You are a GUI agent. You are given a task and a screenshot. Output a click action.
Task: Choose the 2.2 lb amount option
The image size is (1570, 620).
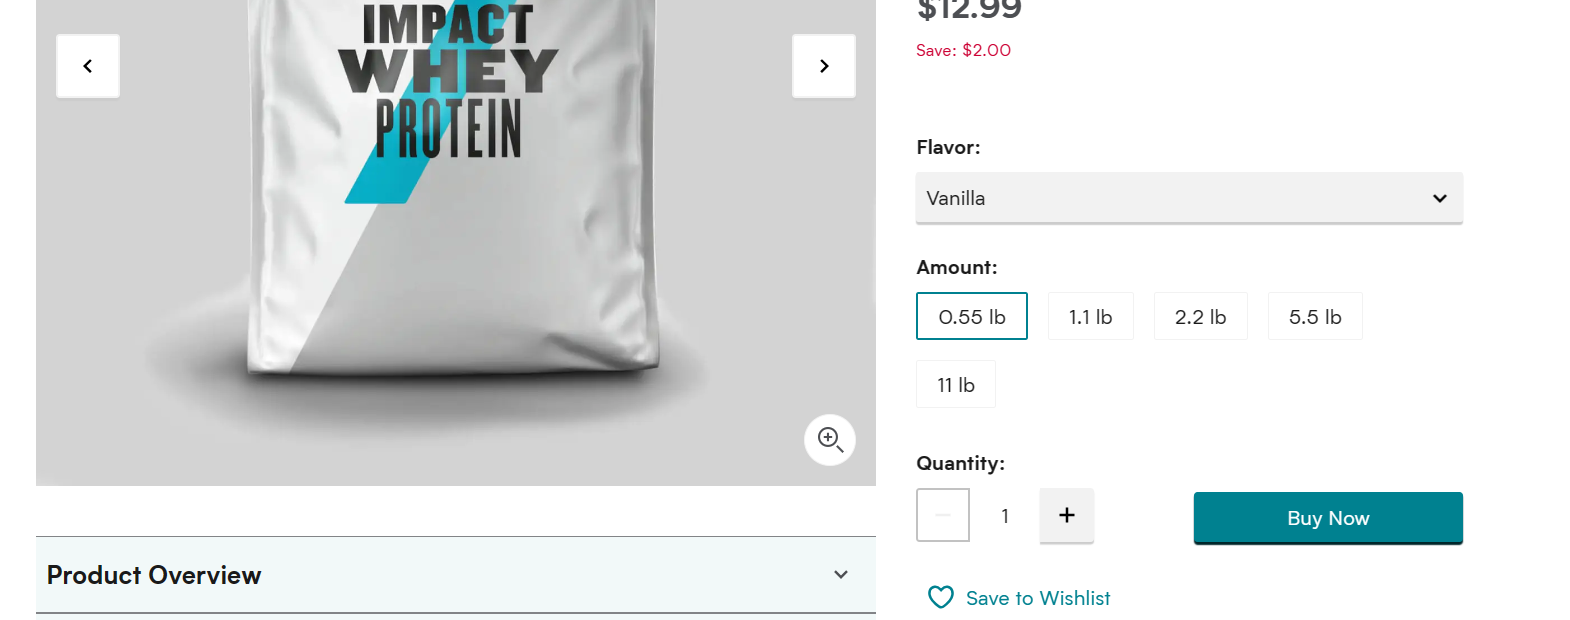(1201, 316)
